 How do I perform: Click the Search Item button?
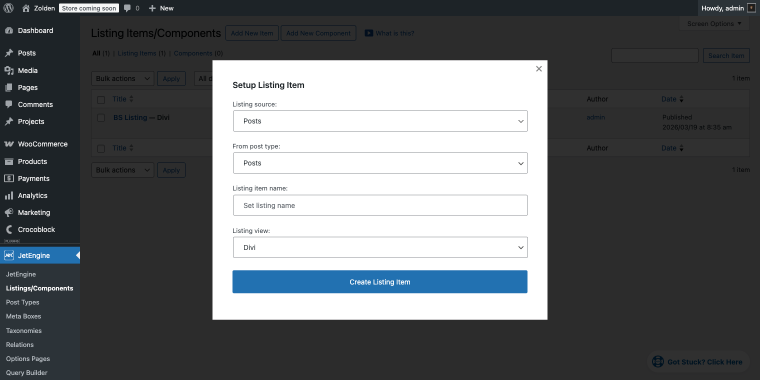[726, 56]
